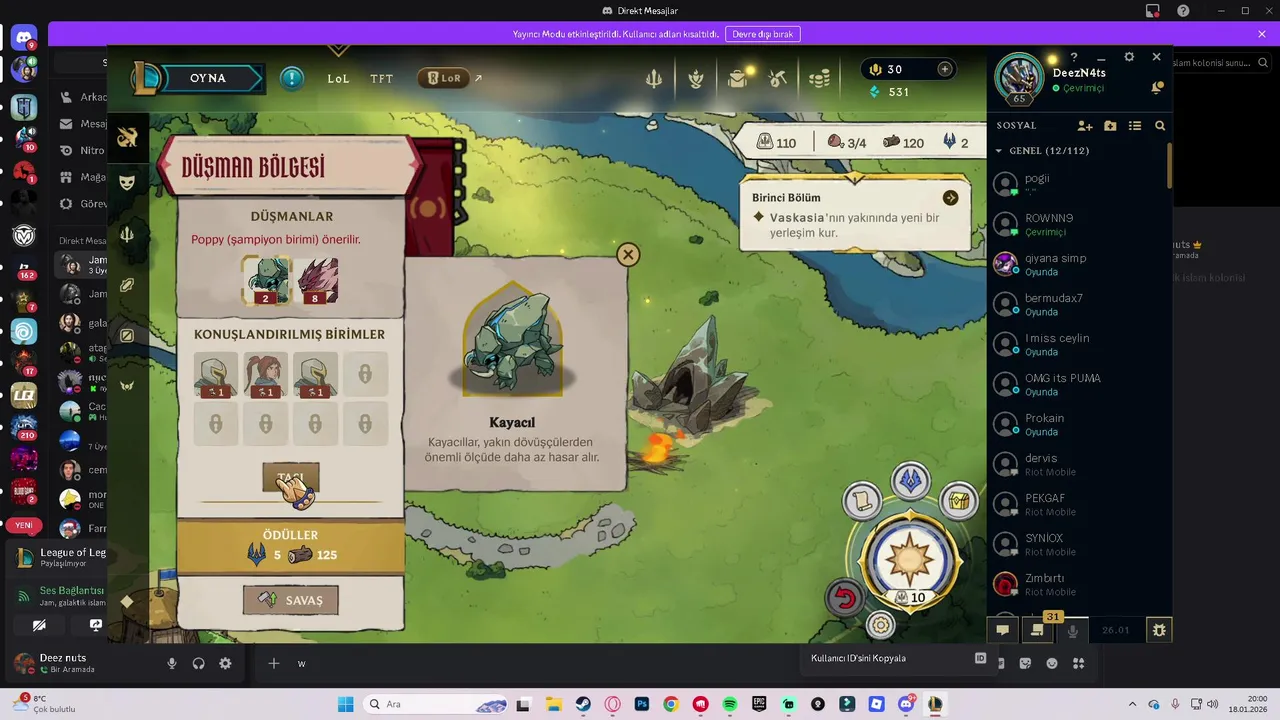Close the Kayacıl enemy info popup
This screenshot has width=1280, height=720.
pos(628,255)
